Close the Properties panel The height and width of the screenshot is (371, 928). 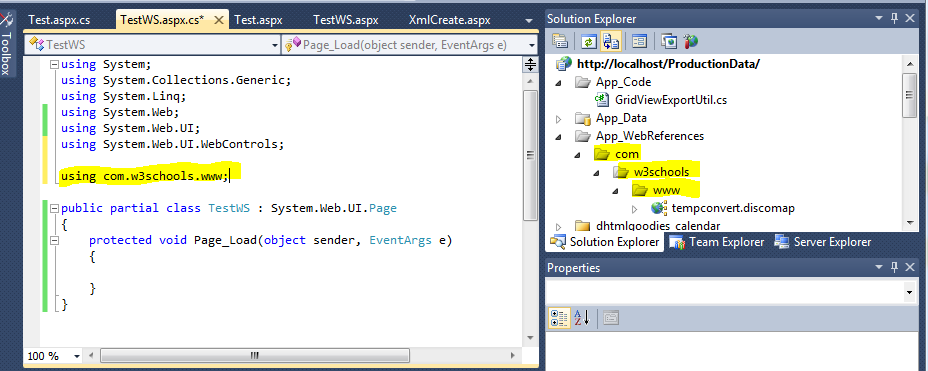(x=911, y=267)
